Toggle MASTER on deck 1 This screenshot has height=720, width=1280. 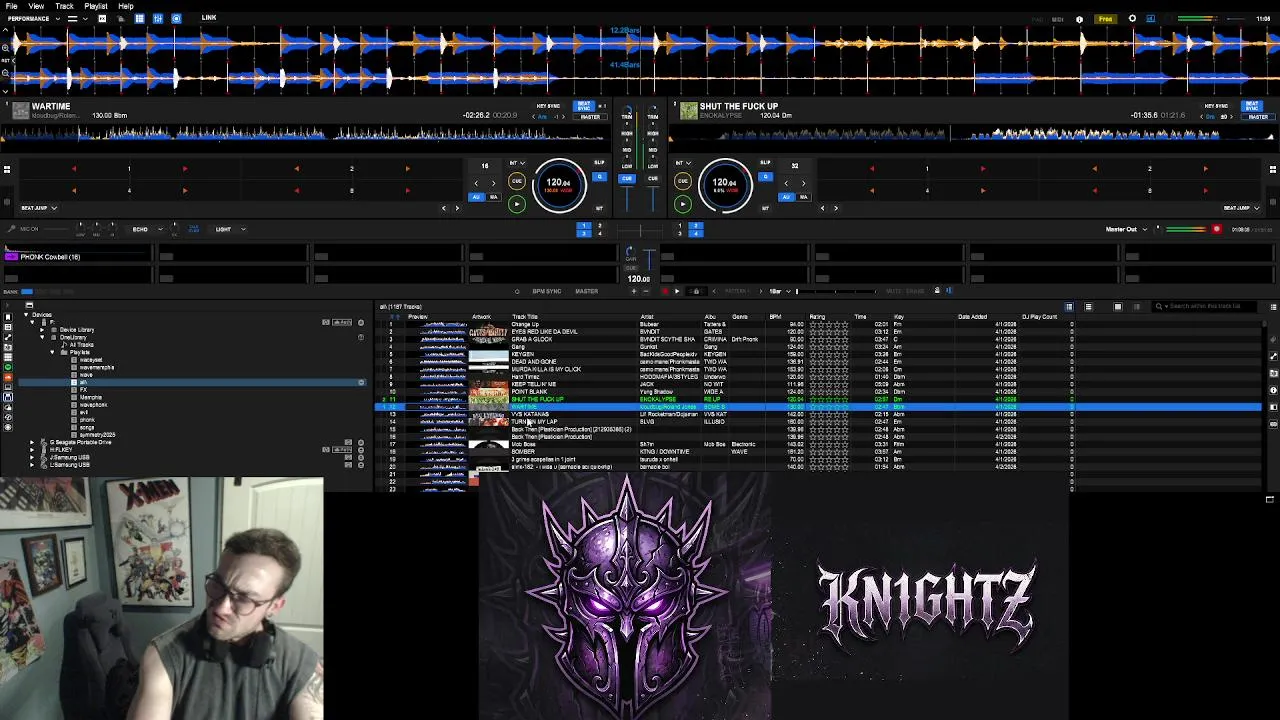pyautogui.click(x=590, y=117)
